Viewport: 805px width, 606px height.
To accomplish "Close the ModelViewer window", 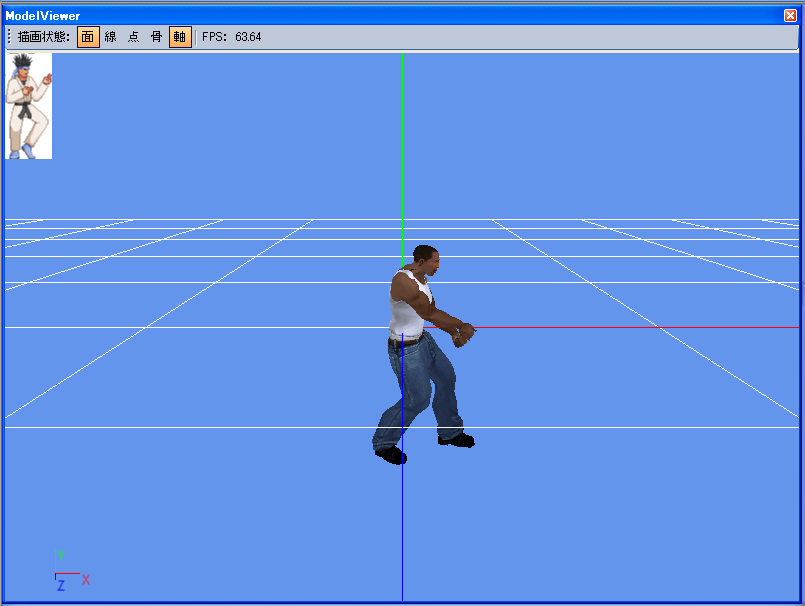I will (790, 15).
